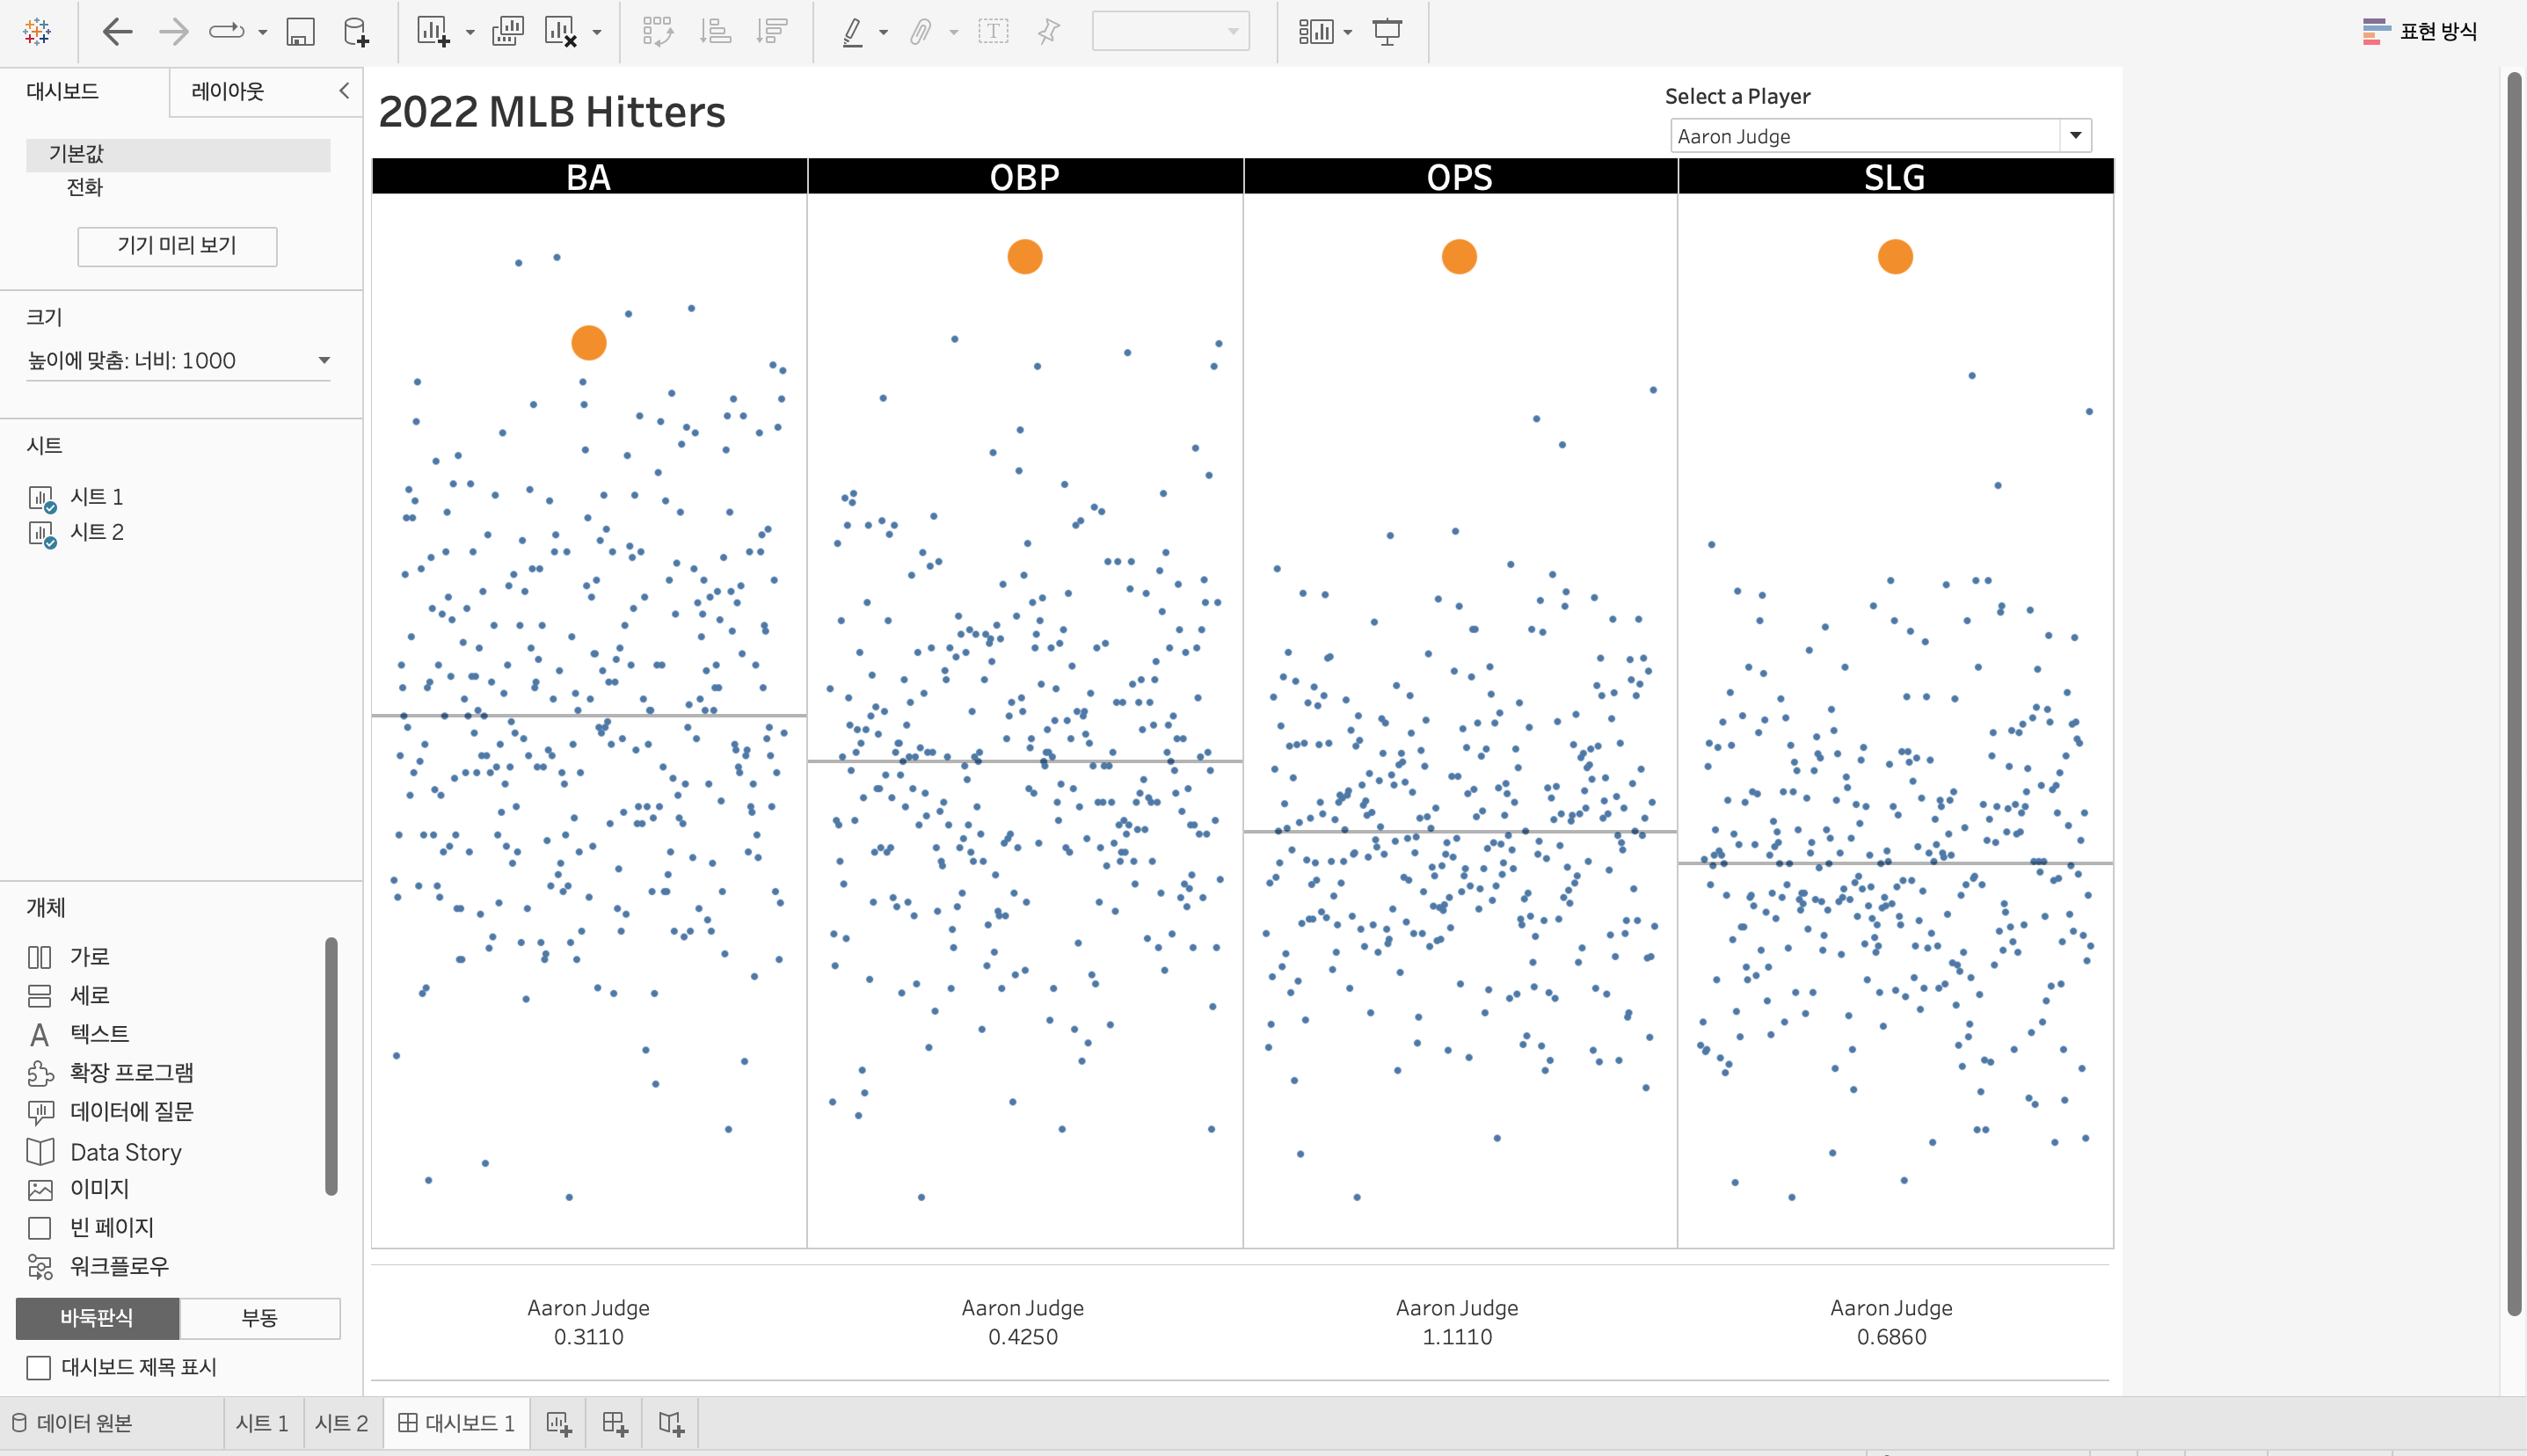
Task: Open the 크기 size dropdown
Action: tap(178, 360)
